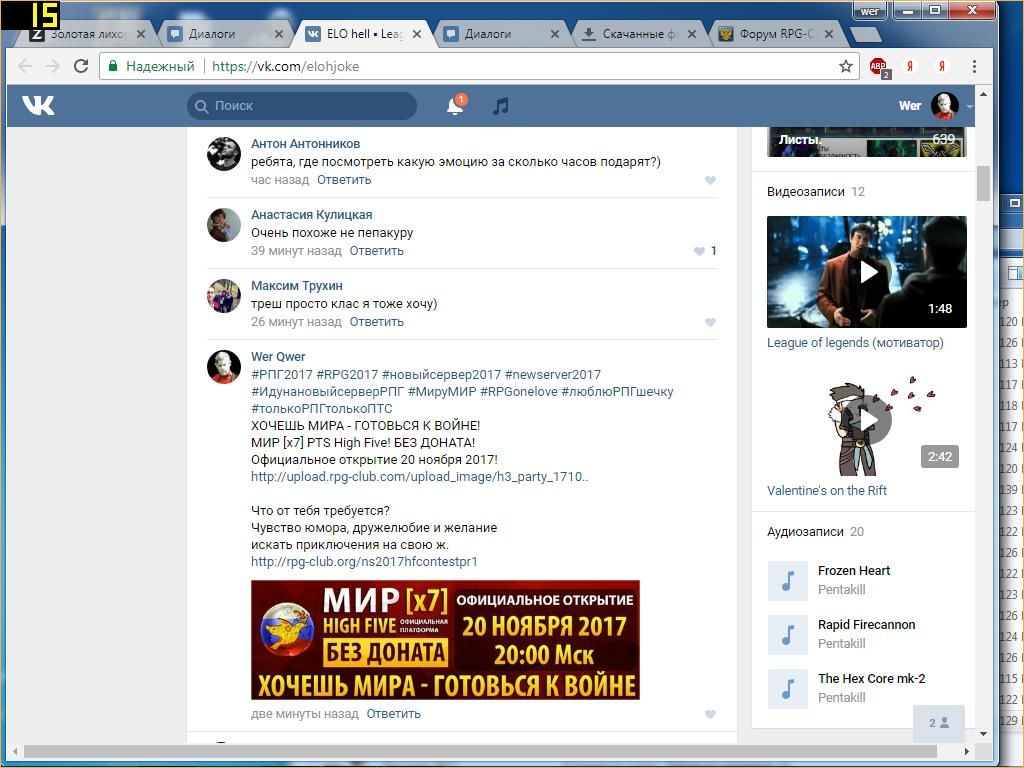1024x768 pixels.
Task: Play the Frozen Heart audio track
Action: click(787, 580)
